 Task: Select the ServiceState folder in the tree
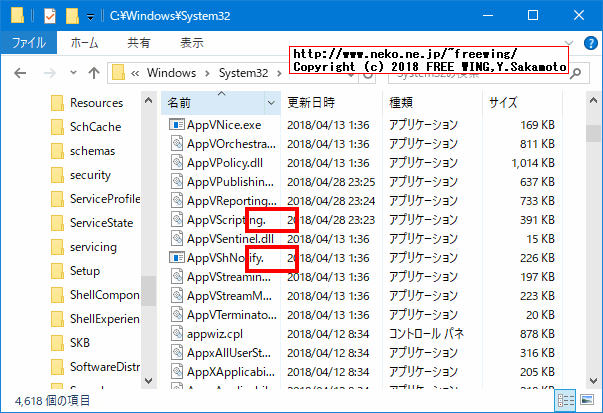[92, 223]
